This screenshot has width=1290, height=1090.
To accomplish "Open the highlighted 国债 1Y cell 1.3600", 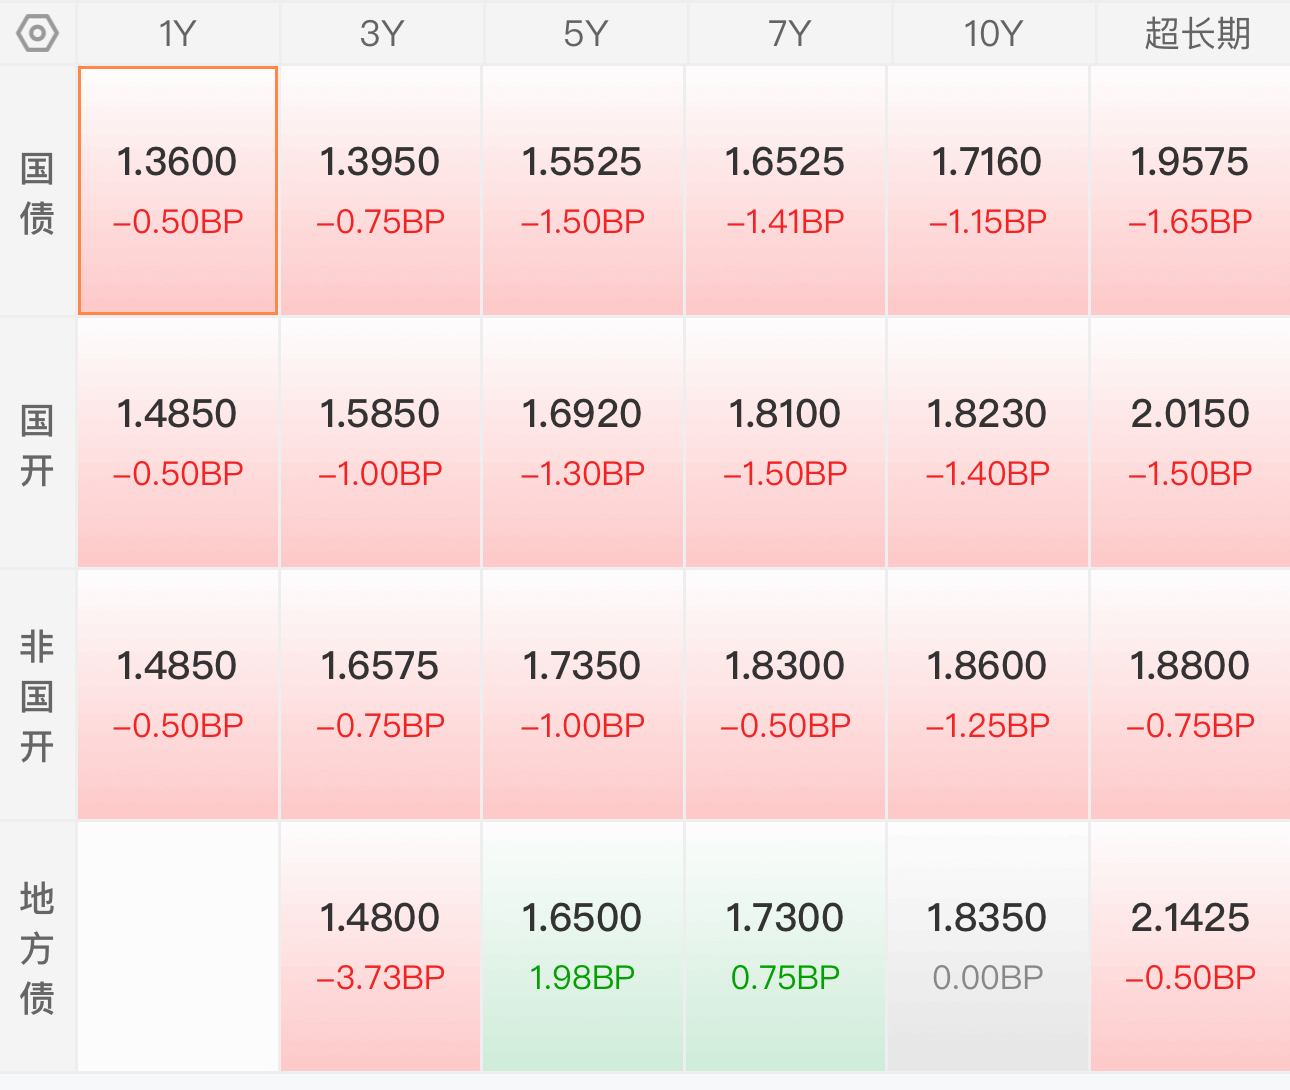I will (x=178, y=191).
